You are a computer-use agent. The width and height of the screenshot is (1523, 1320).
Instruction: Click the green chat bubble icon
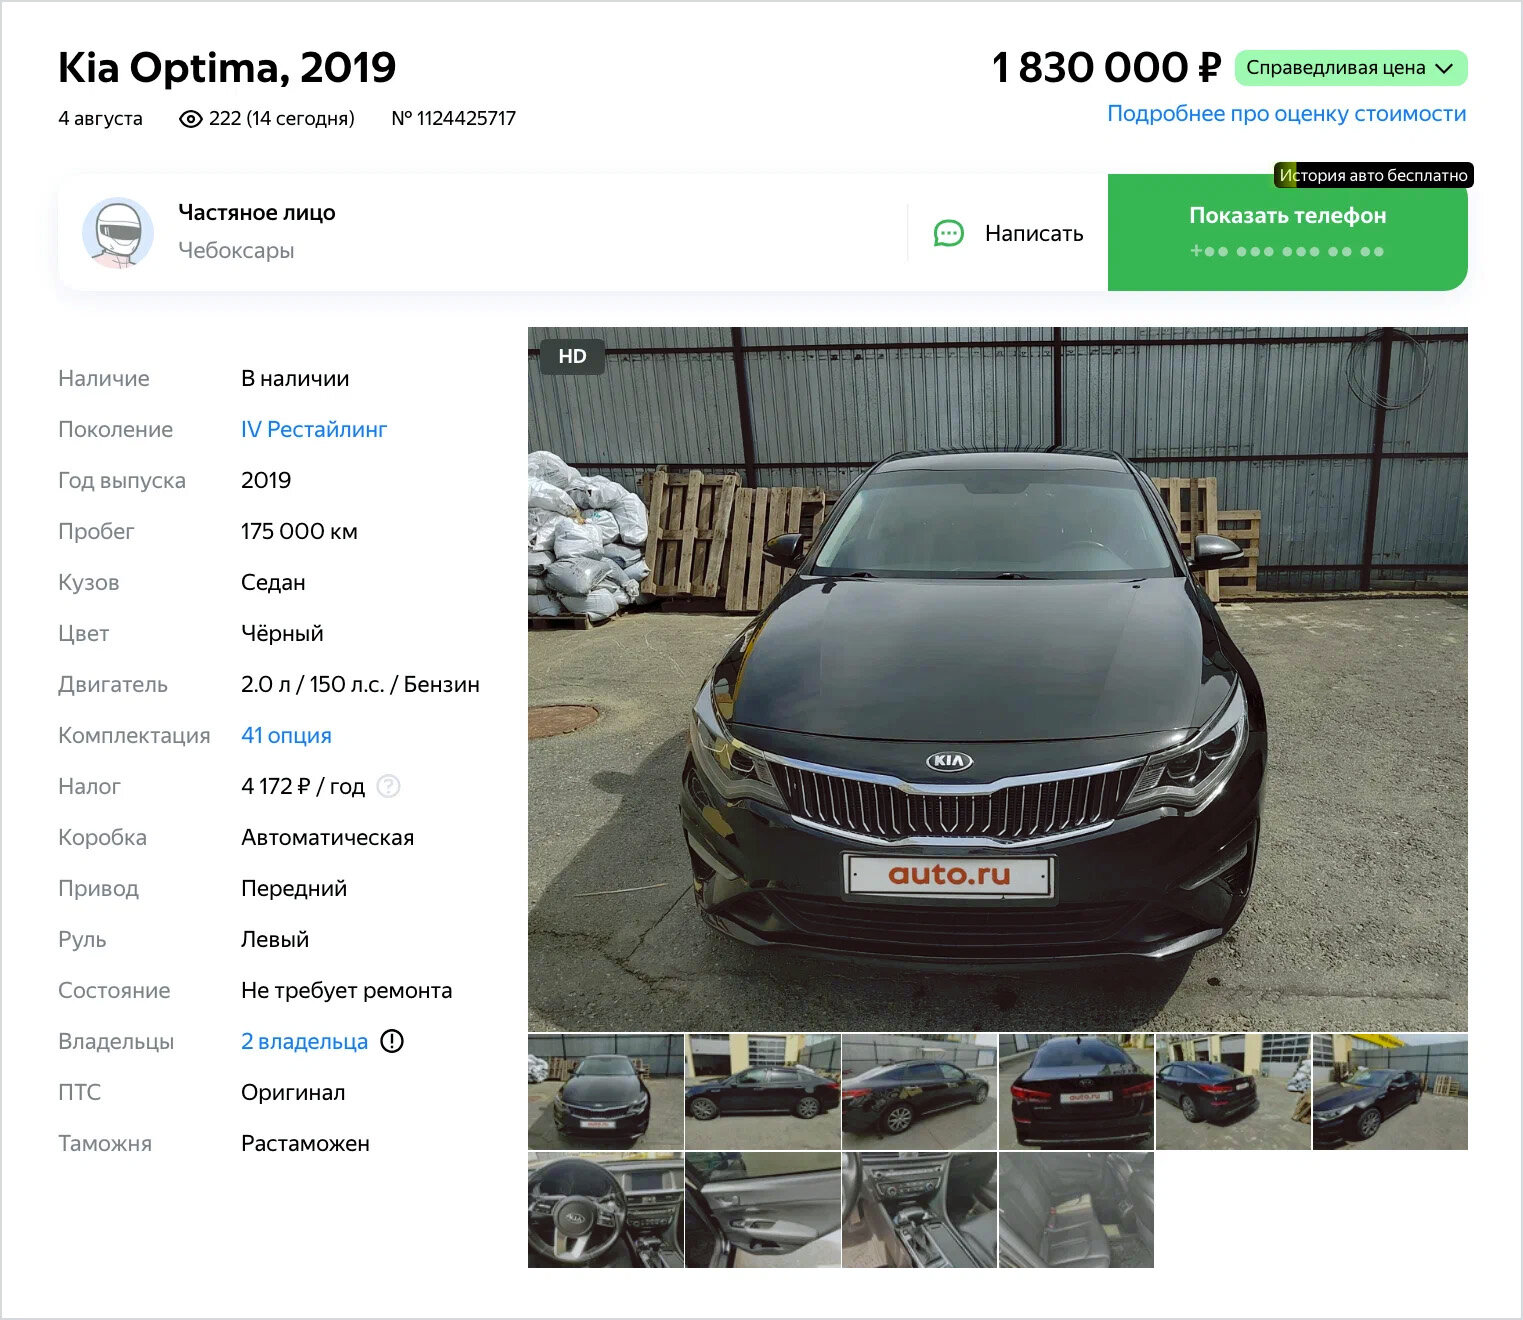tap(948, 233)
